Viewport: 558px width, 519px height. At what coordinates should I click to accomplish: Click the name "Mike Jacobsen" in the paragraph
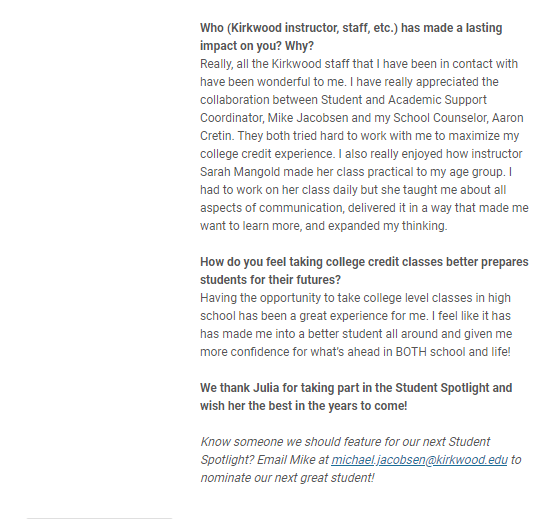tap(308, 117)
